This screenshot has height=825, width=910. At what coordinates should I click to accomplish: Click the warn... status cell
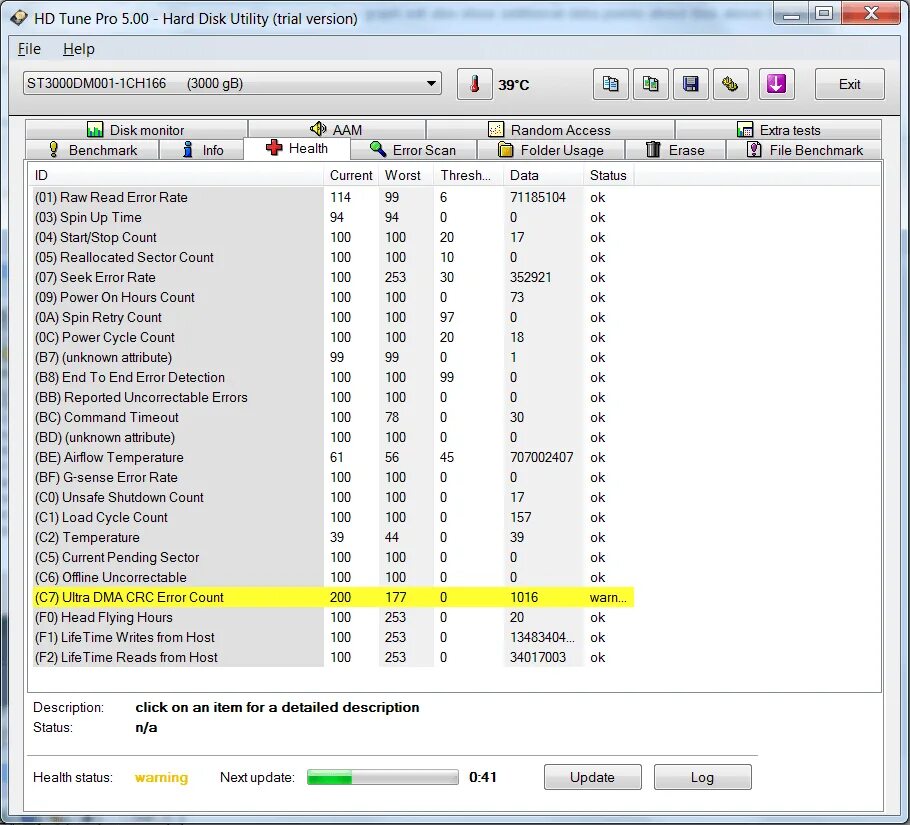(x=608, y=598)
